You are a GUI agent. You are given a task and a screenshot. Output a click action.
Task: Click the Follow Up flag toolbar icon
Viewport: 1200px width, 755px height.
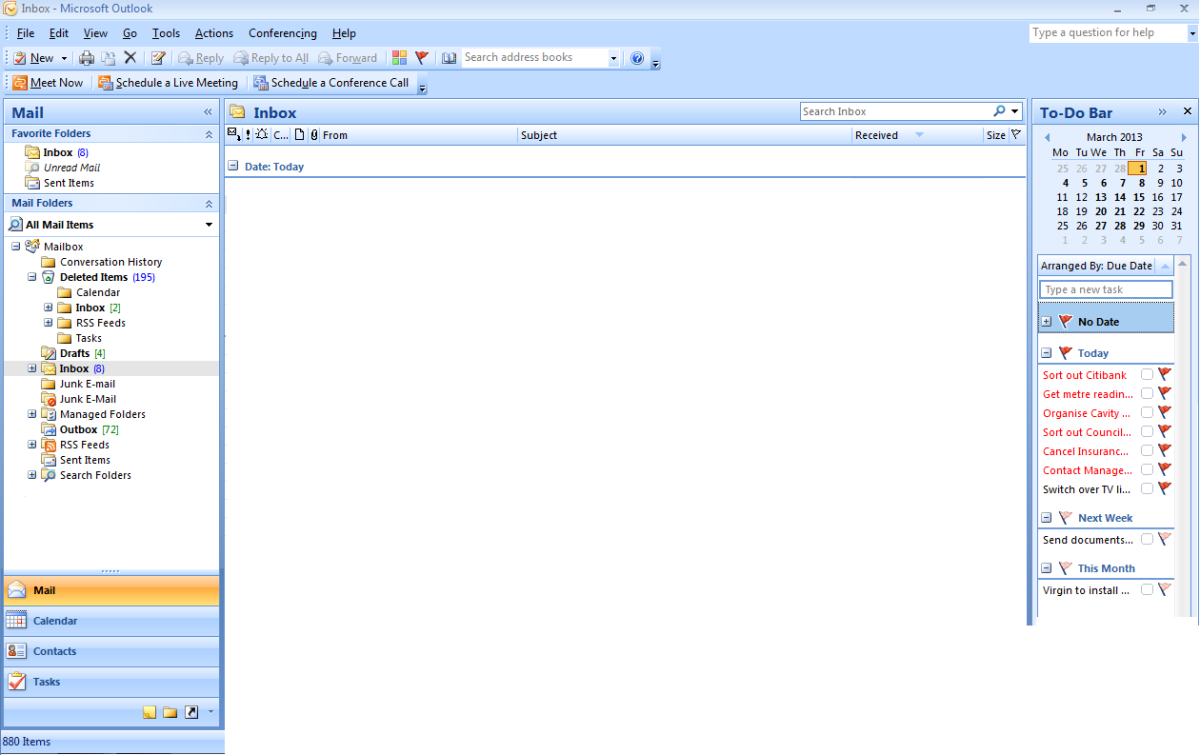click(421, 57)
